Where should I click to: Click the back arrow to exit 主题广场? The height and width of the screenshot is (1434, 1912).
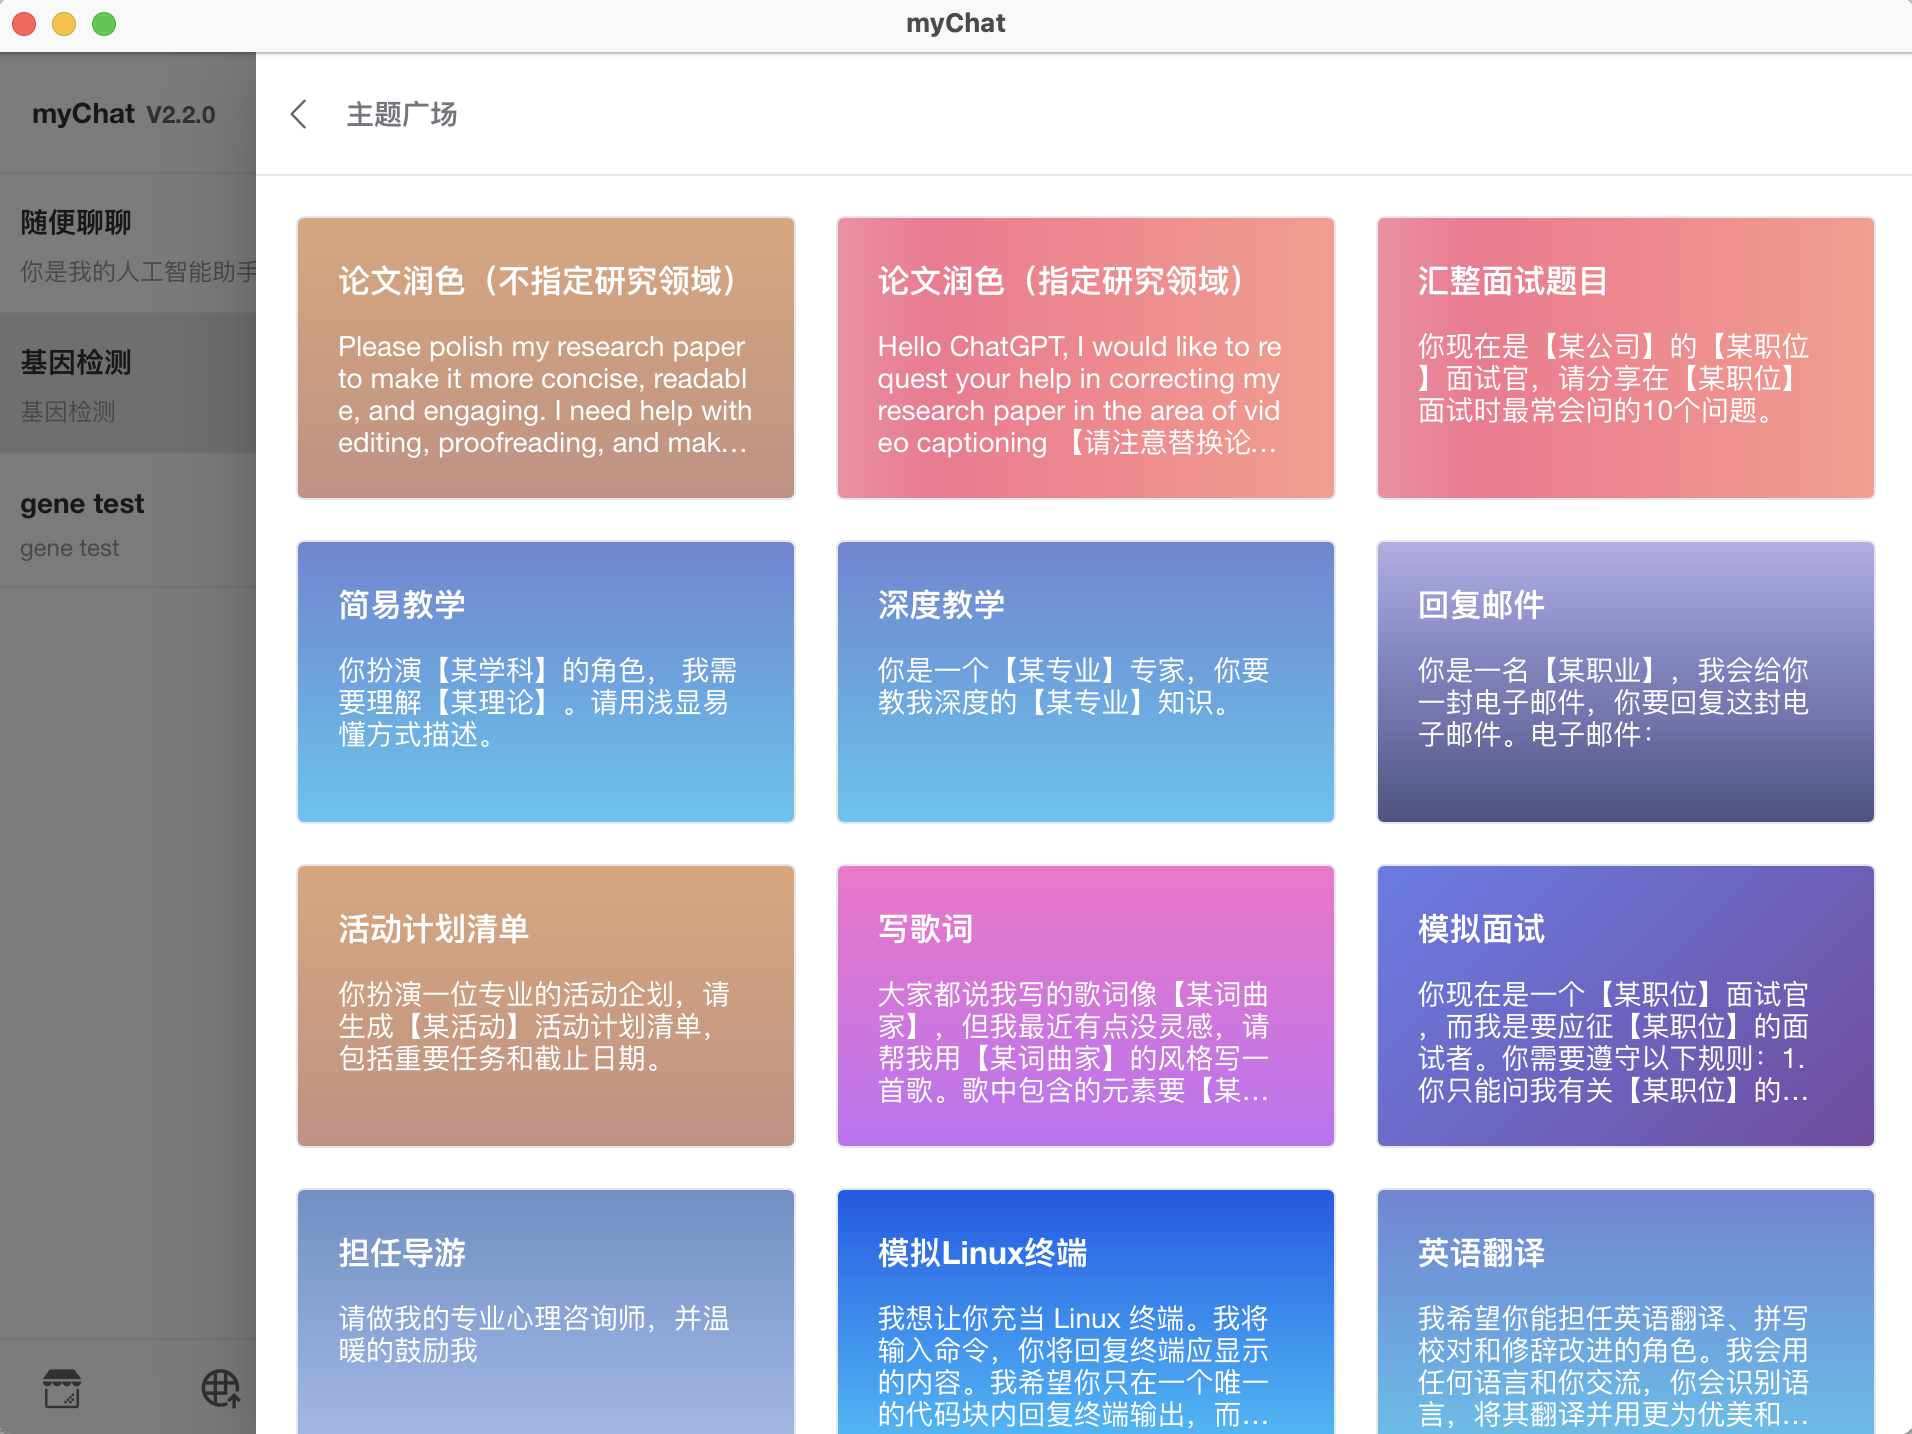298,114
